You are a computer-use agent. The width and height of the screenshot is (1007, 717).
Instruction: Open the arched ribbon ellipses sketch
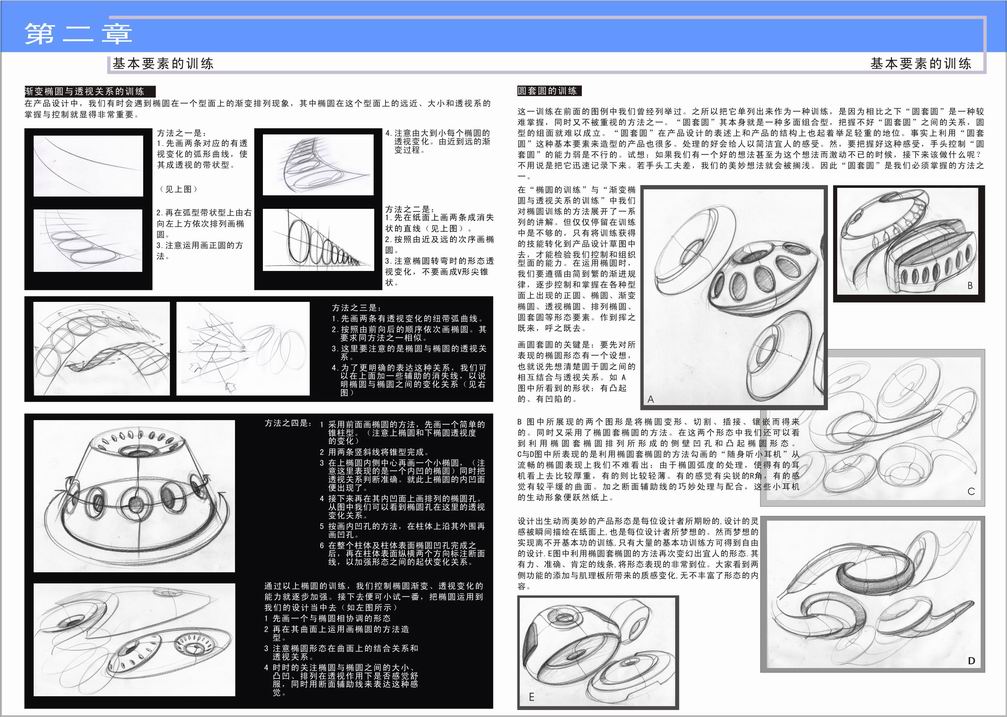101,349
